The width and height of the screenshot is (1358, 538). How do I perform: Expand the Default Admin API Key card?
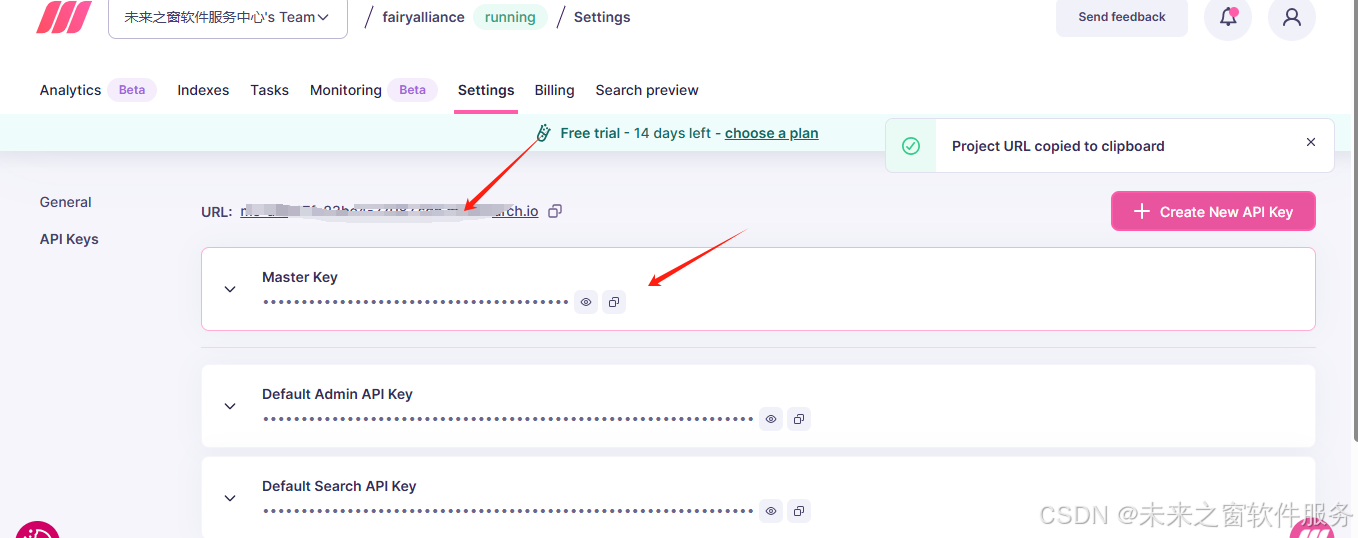[x=230, y=406]
